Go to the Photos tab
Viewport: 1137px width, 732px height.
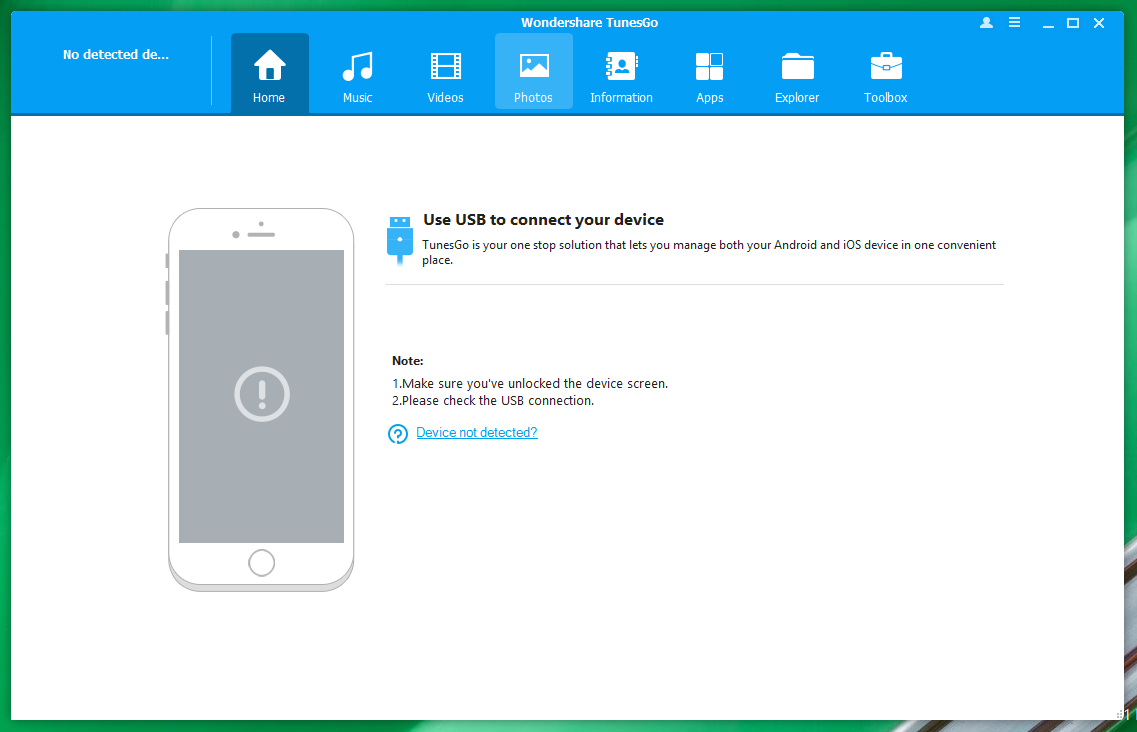(x=534, y=73)
